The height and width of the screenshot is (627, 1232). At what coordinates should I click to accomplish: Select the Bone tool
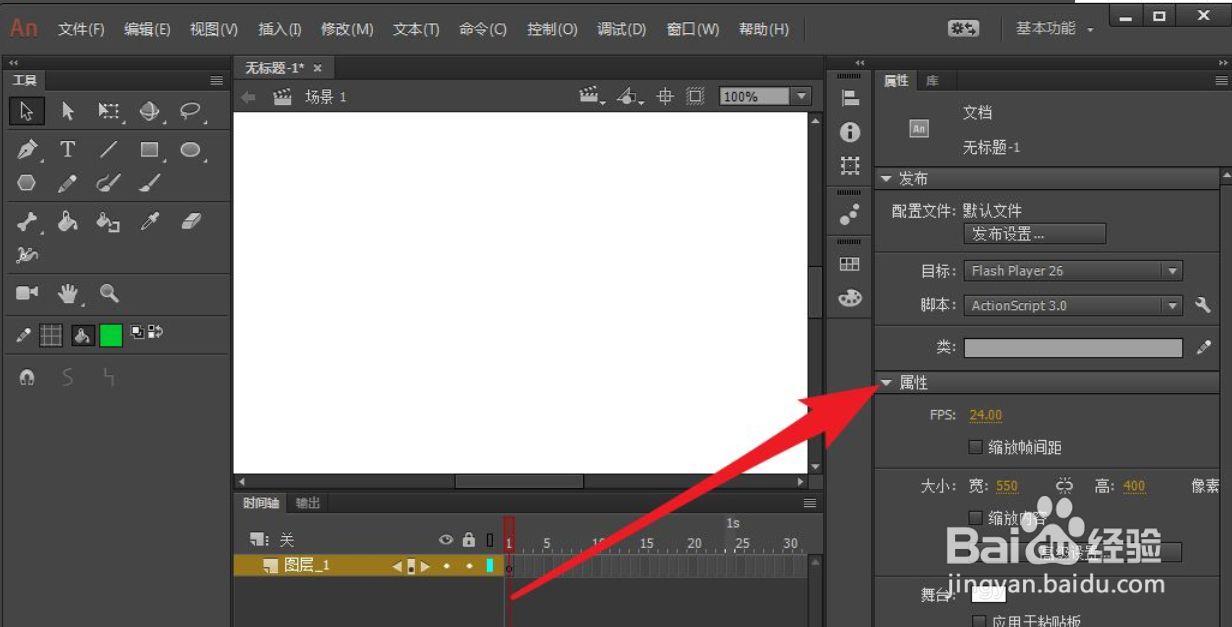point(27,221)
